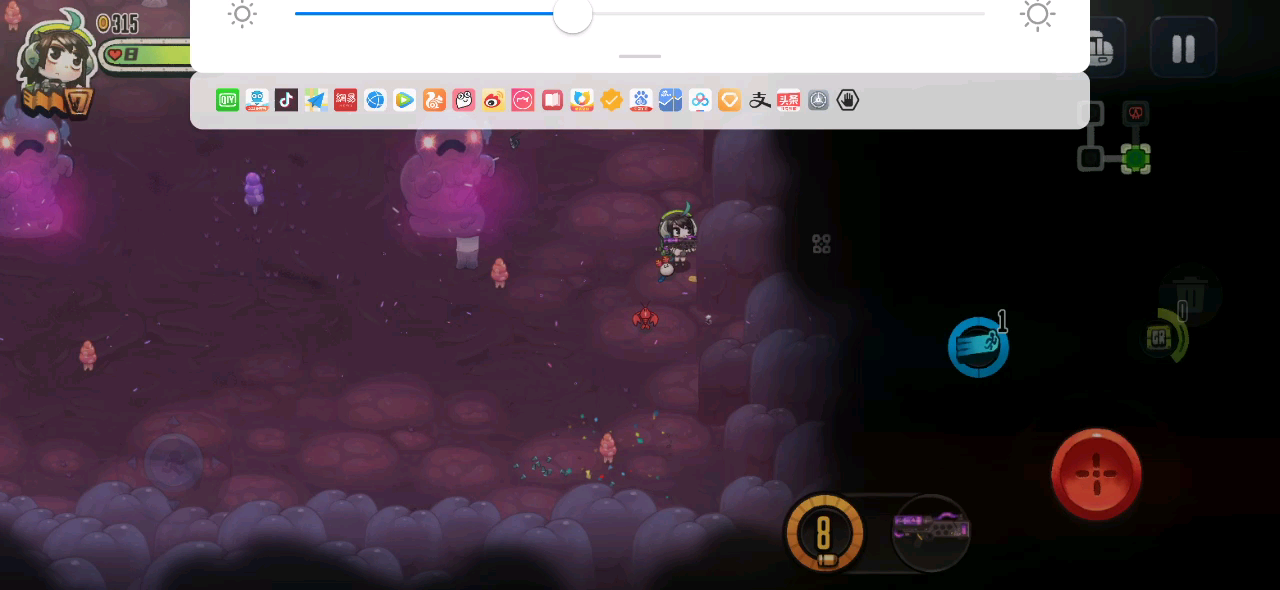Screen dimensions: 1280x590
Task: Switch weapon via purple gun slot
Action: coord(930,531)
